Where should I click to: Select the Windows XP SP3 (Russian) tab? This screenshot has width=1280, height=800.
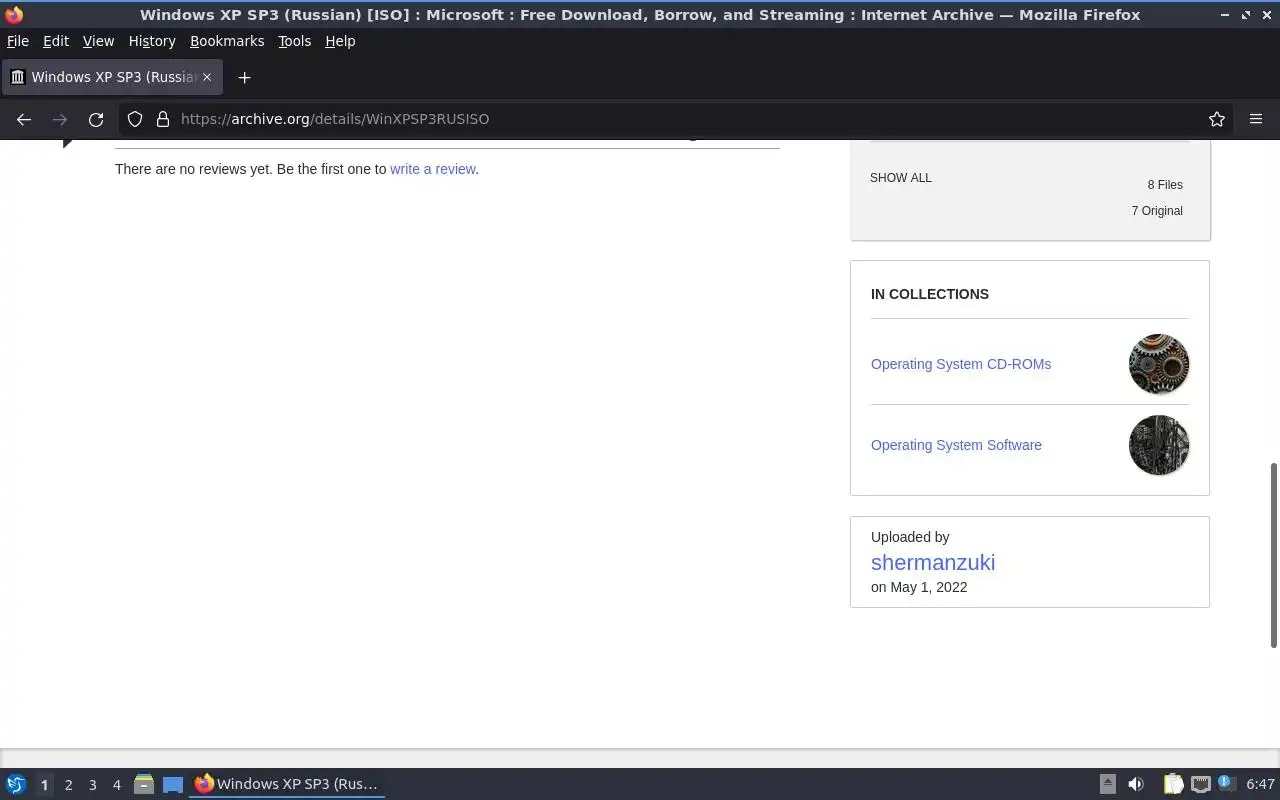coord(112,77)
